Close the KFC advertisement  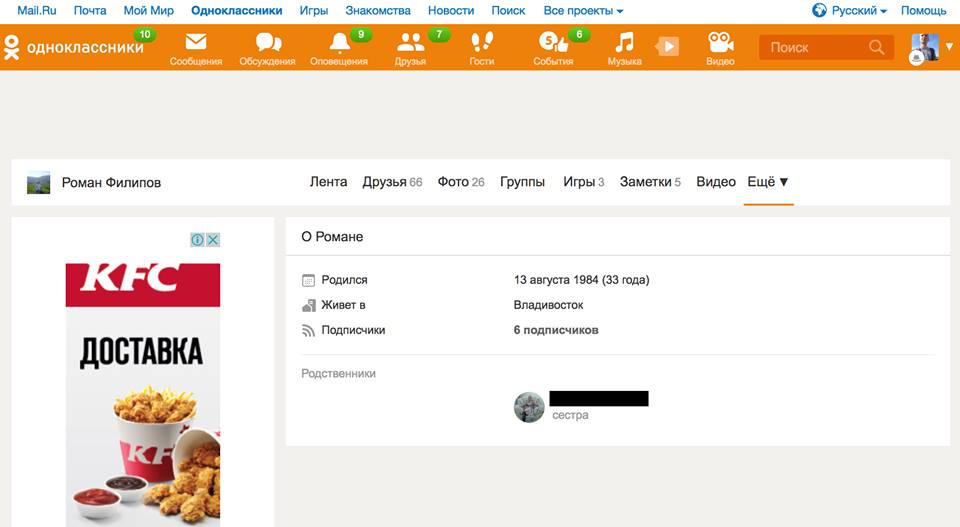(x=213, y=240)
